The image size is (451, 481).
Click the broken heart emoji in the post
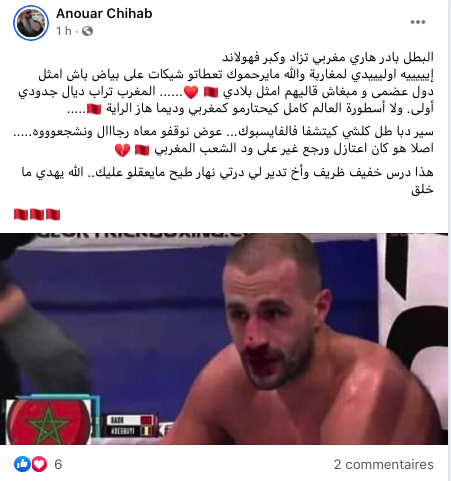tap(122, 150)
